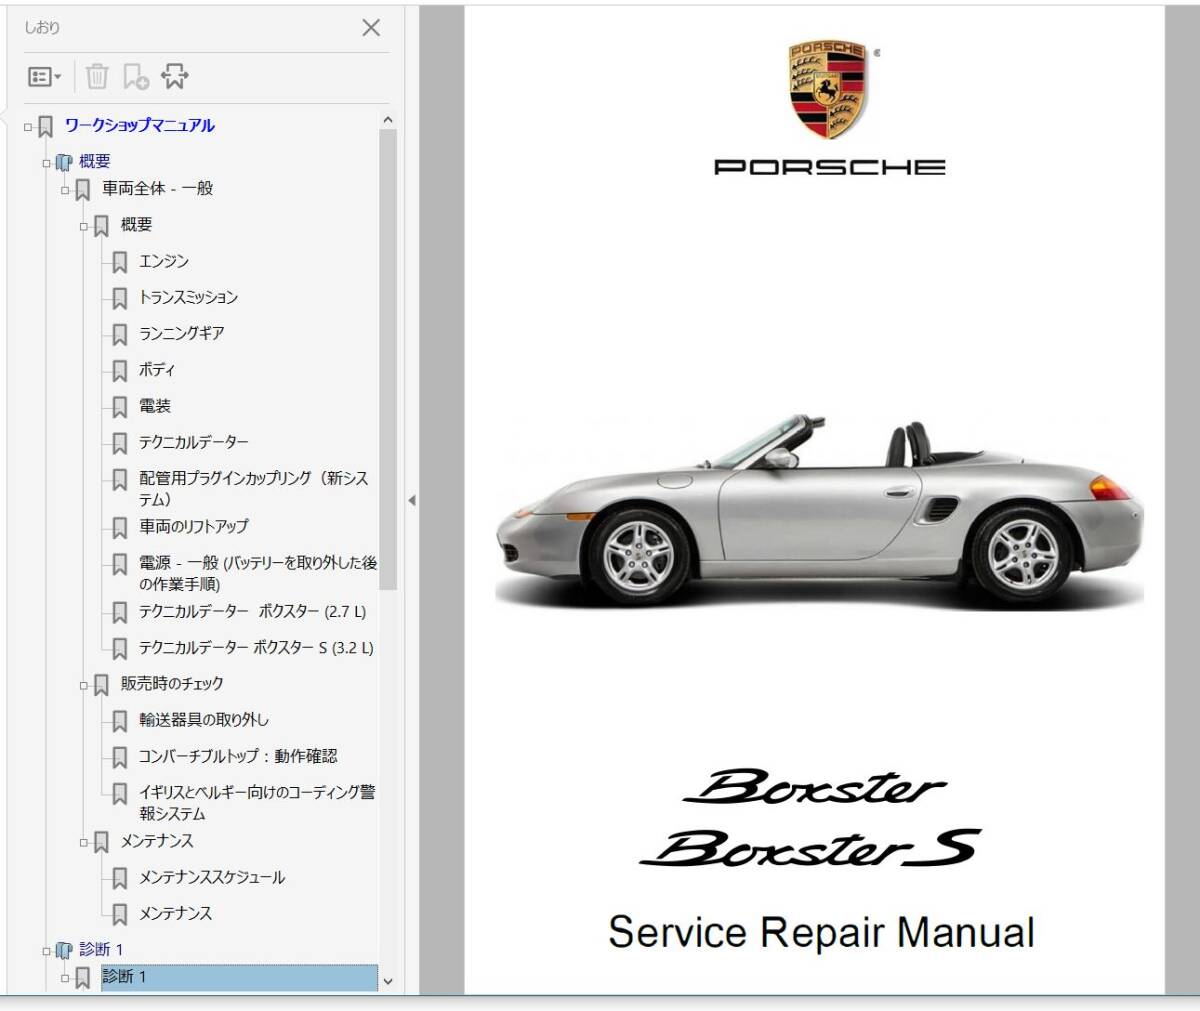Collapse the メンテナンス parent node
This screenshot has height=1011, width=1200.
click(84, 843)
